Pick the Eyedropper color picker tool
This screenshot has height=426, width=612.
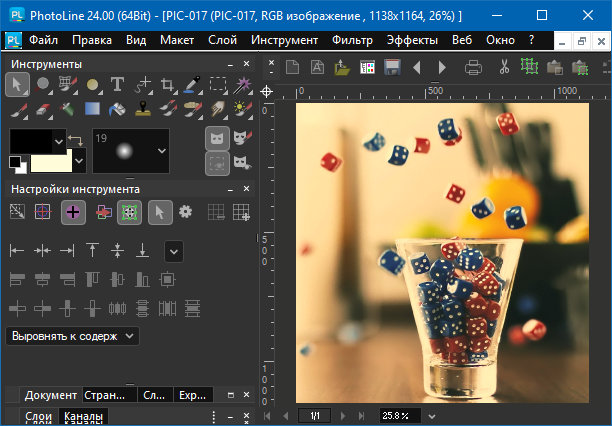(x=193, y=84)
